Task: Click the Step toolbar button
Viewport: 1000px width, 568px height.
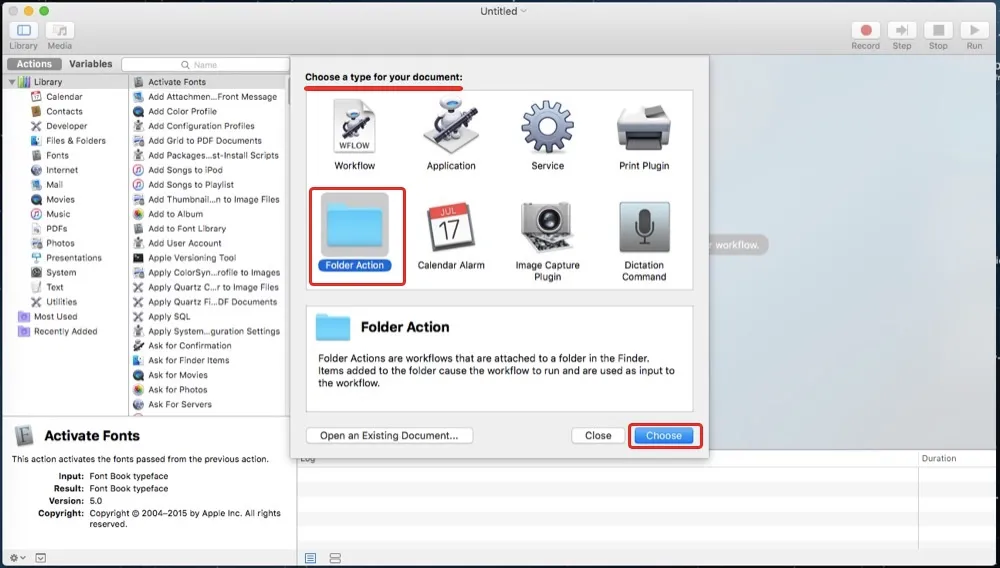Action: pyautogui.click(x=902, y=30)
